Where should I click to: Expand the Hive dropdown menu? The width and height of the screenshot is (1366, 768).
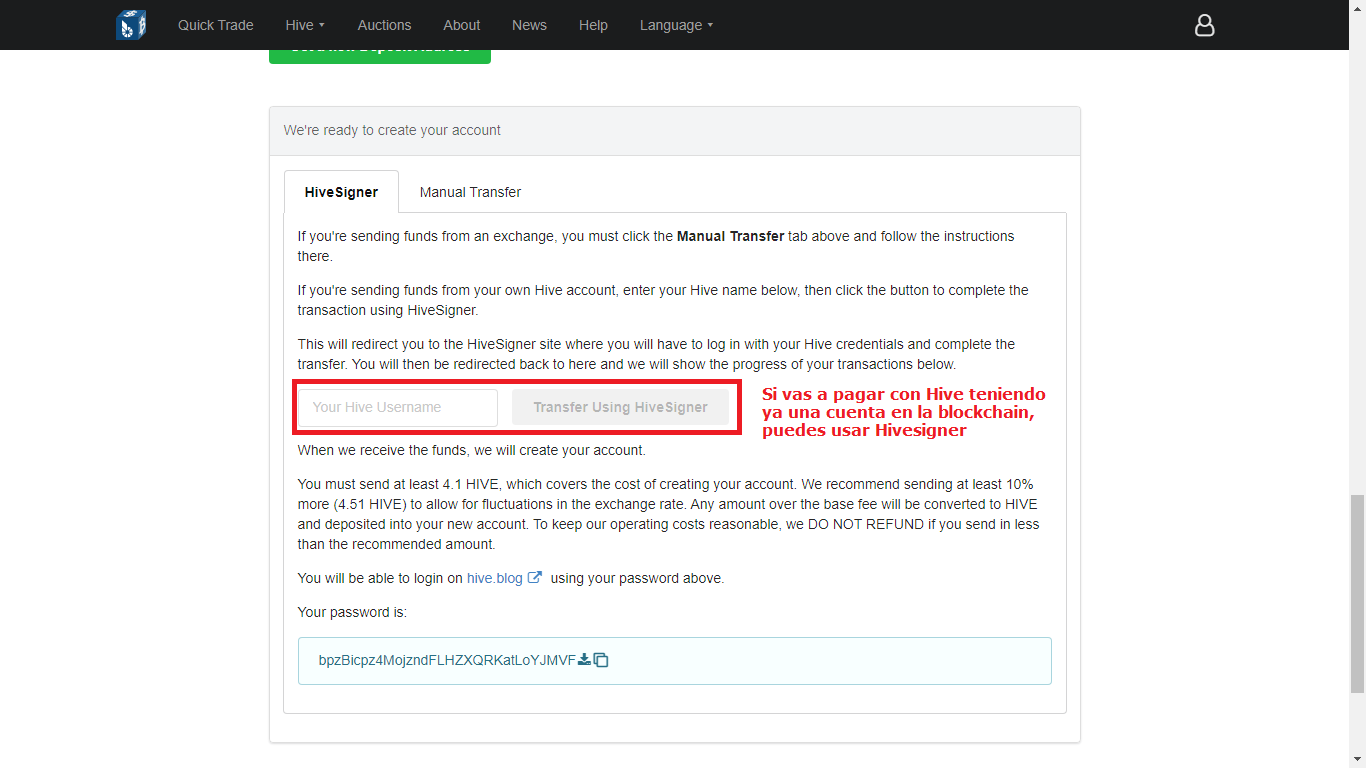[x=305, y=25]
